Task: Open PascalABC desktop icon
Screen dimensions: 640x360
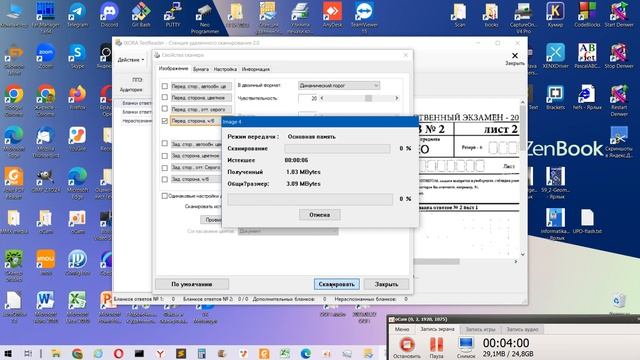Action: (x=587, y=56)
